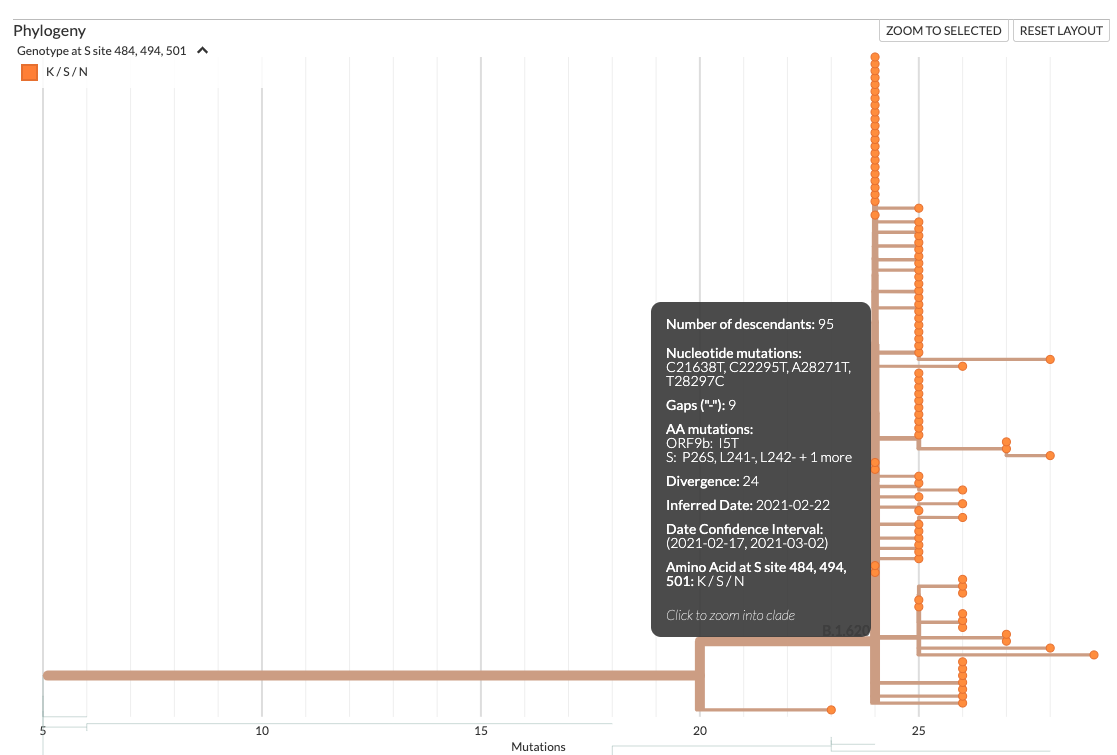Collapse the genotype legend with the chevron
The height and width of the screenshot is (755, 1117).
tap(203, 49)
